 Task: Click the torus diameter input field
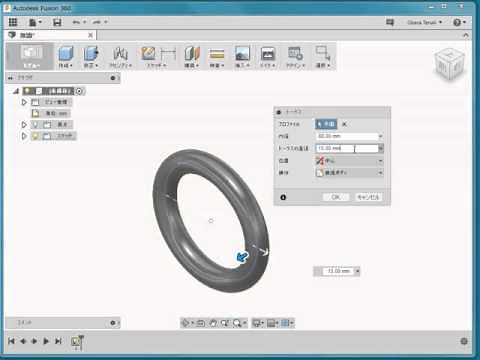pyautogui.click(x=347, y=148)
